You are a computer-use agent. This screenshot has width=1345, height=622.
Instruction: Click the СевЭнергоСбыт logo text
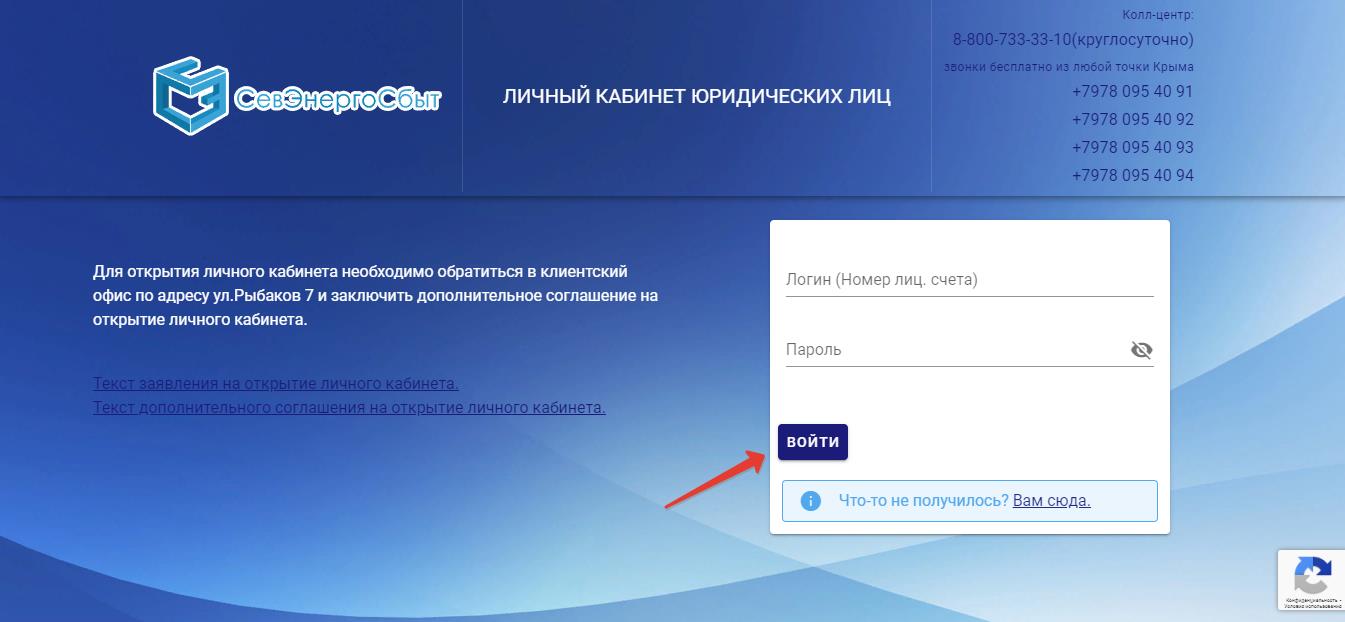click(x=337, y=99)
